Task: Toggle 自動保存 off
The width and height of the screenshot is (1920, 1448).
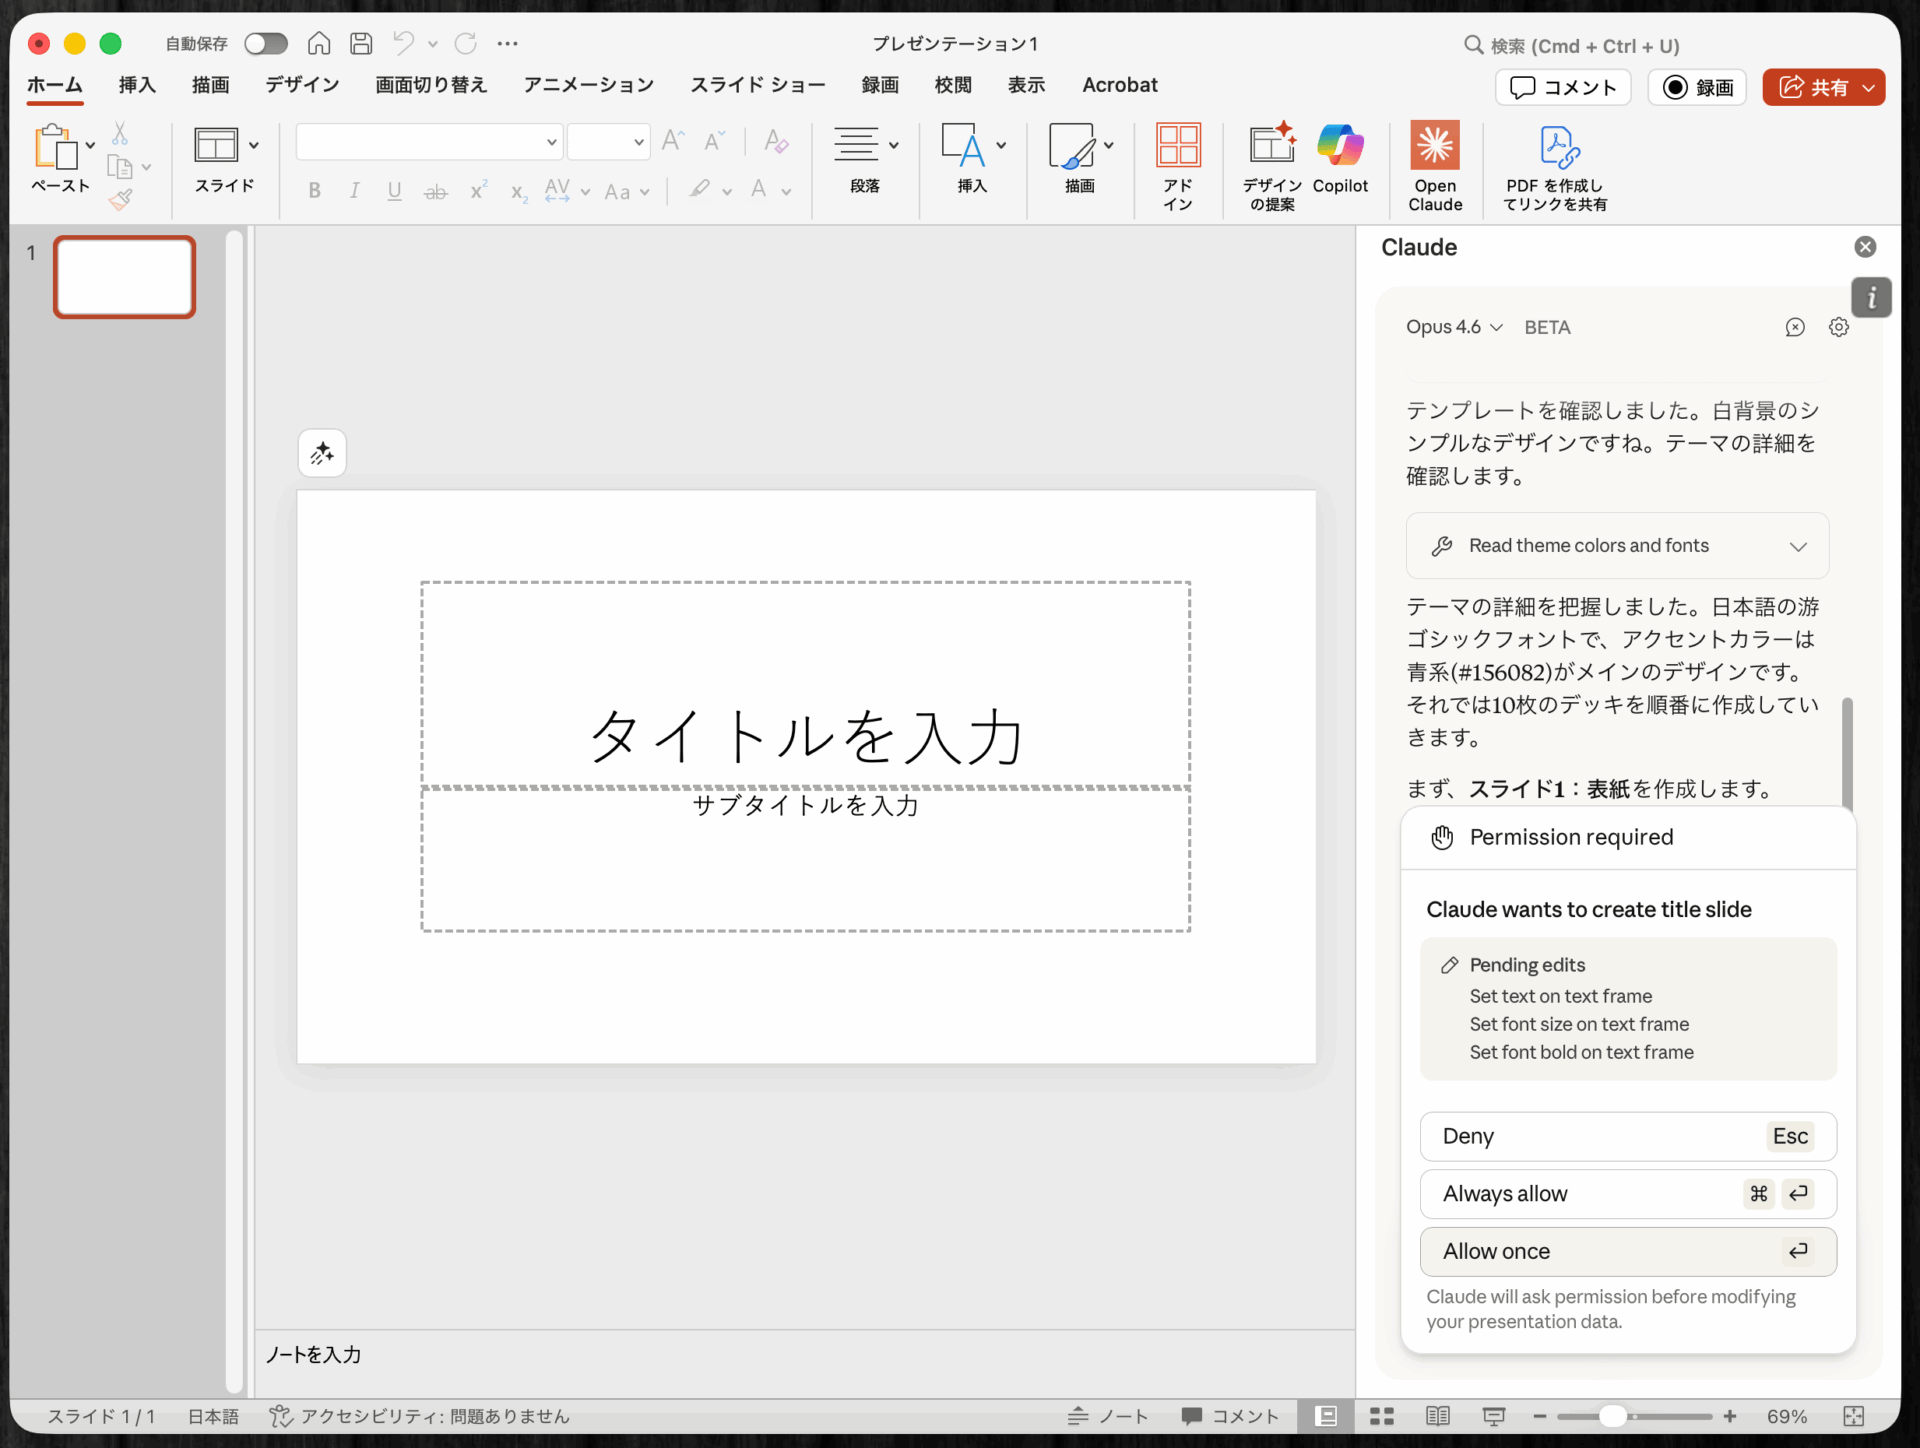Action: (265, 43)
